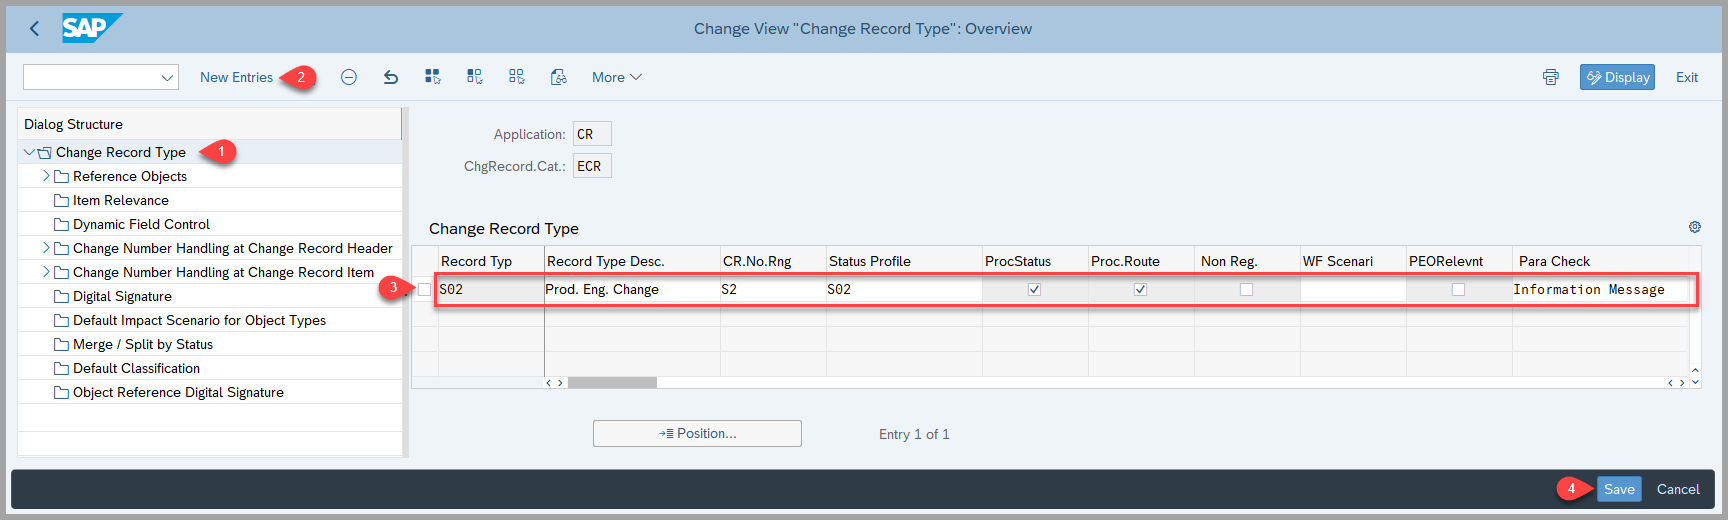
Task: Open the command field dropdown
Action: pyautogui.click(x=167, y=77)
